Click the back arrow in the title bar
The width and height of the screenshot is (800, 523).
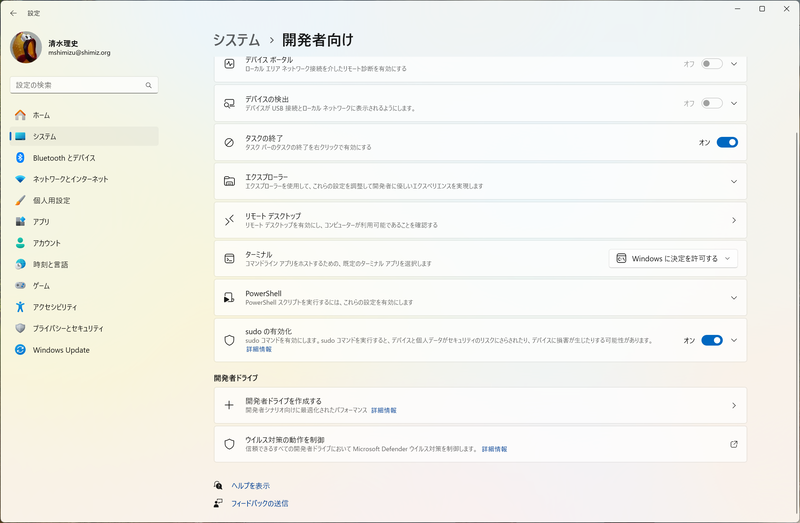click(13, 13)
